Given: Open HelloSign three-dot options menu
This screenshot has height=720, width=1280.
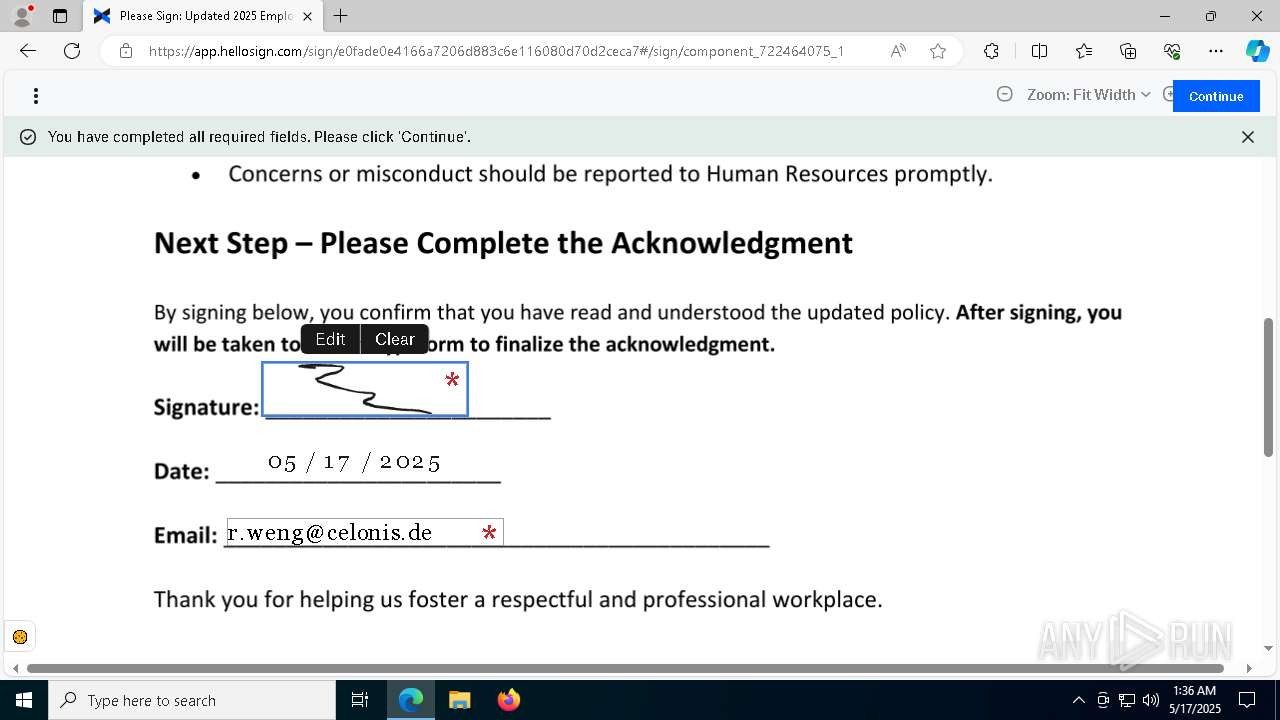Looking at the screenshot, I should pos(36,96).
